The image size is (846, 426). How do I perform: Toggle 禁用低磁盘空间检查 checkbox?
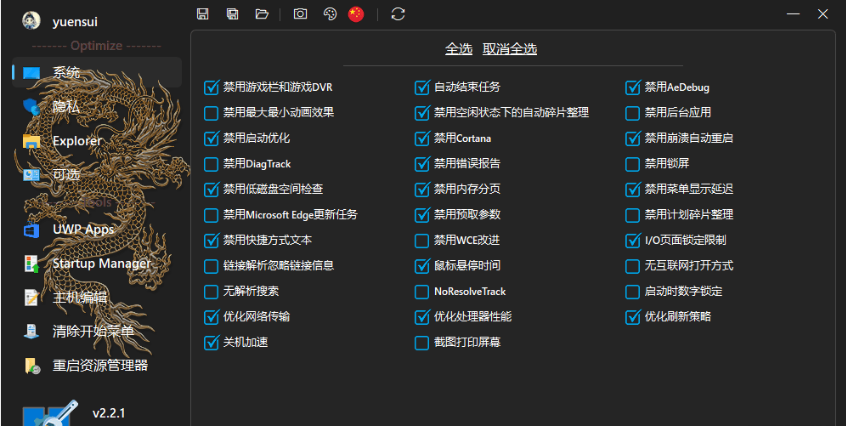click(211, 189)
